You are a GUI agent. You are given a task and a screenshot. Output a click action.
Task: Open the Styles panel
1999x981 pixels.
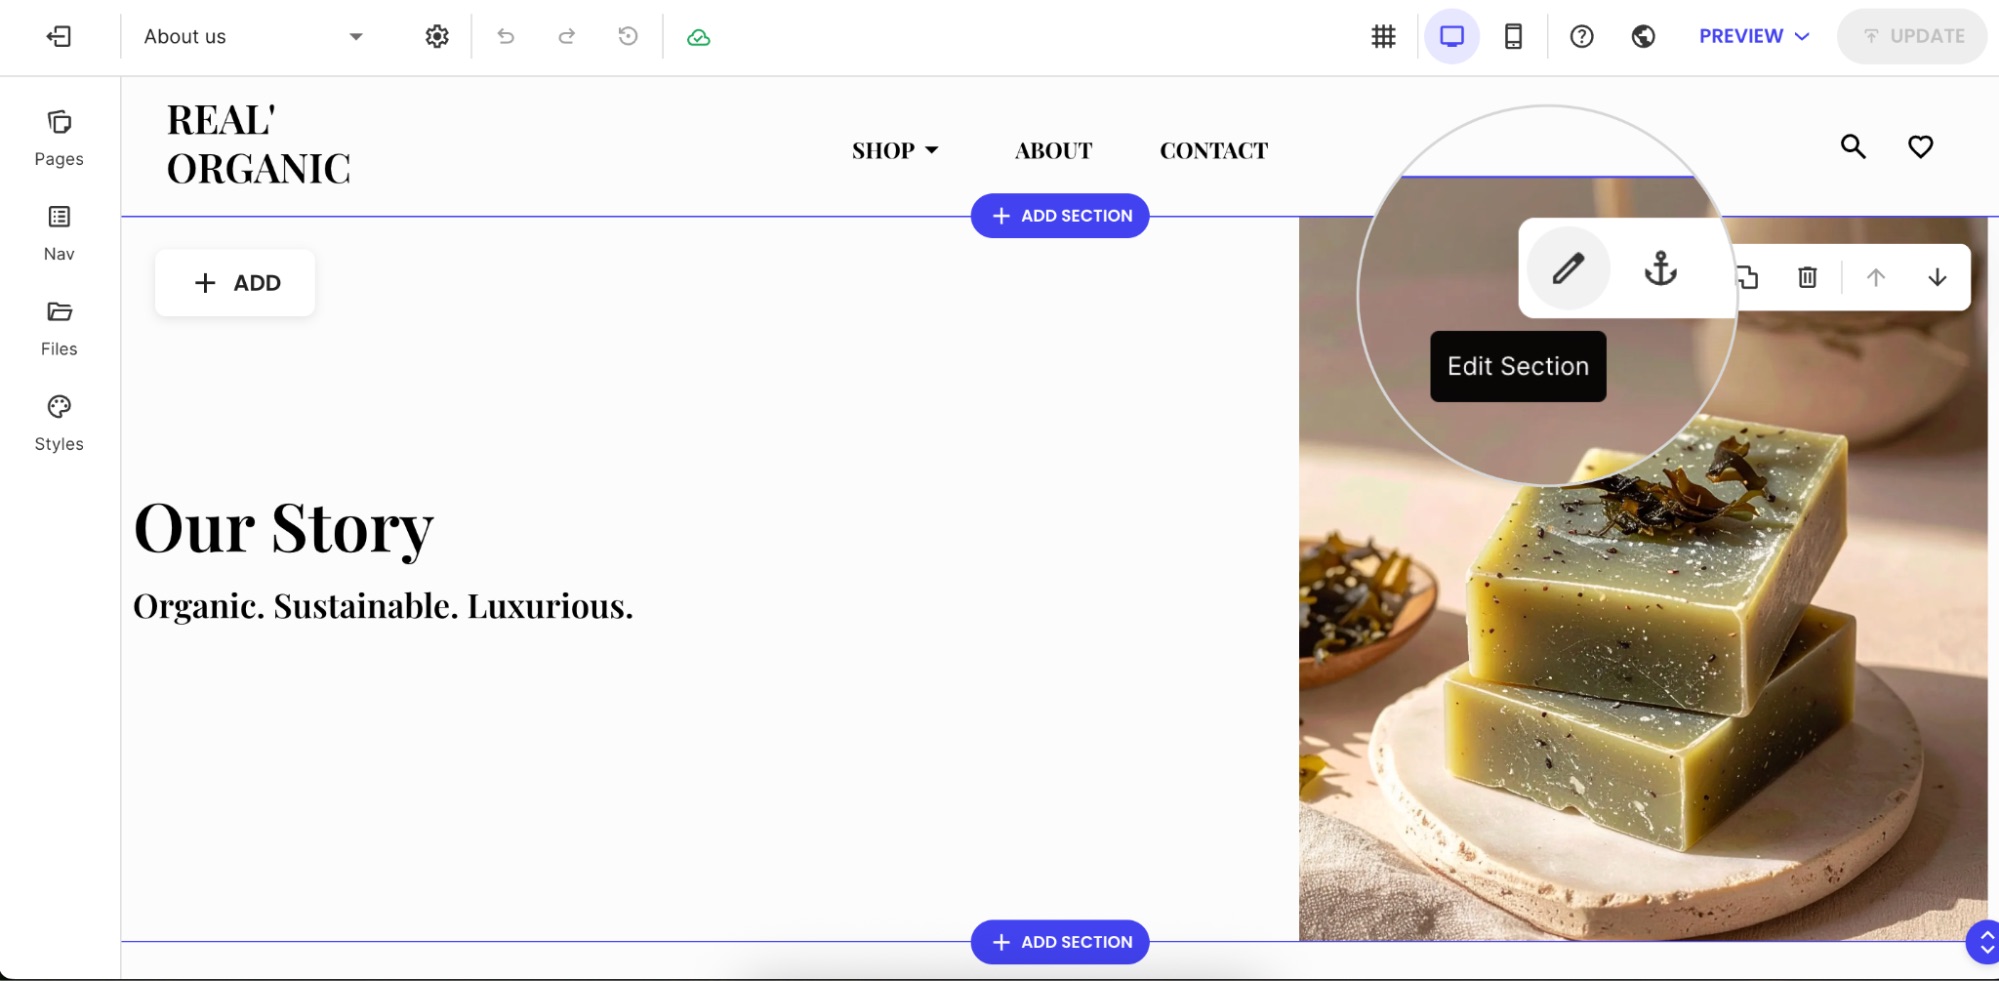pos(59,424)
